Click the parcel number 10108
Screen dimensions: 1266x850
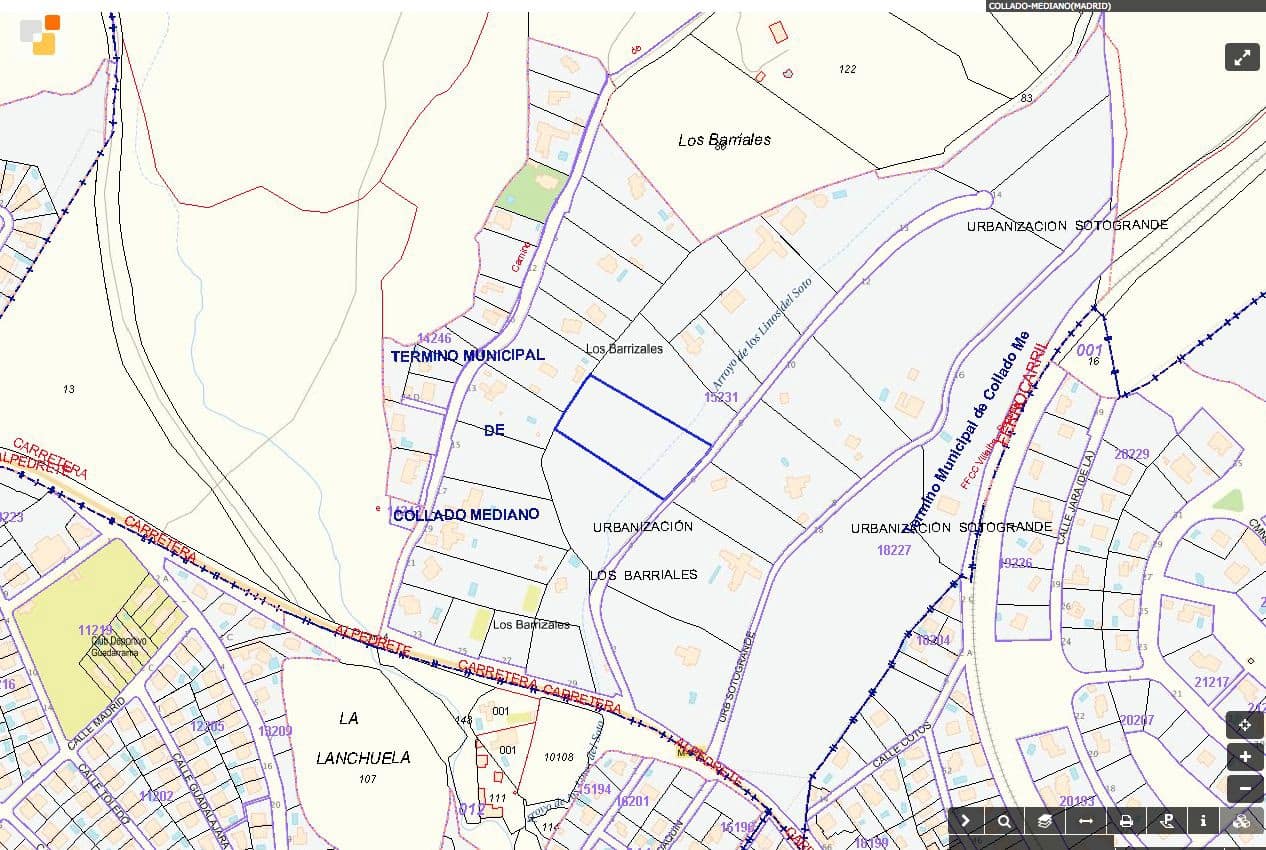pos(559,757)
